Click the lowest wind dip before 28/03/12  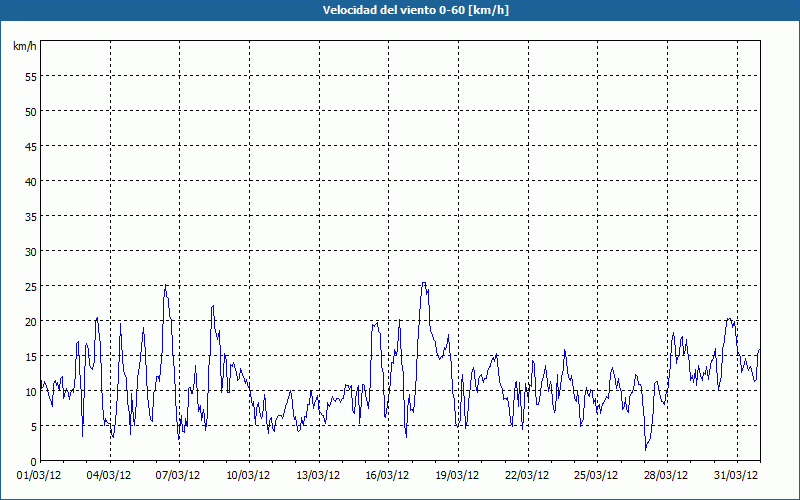point(645,449)
